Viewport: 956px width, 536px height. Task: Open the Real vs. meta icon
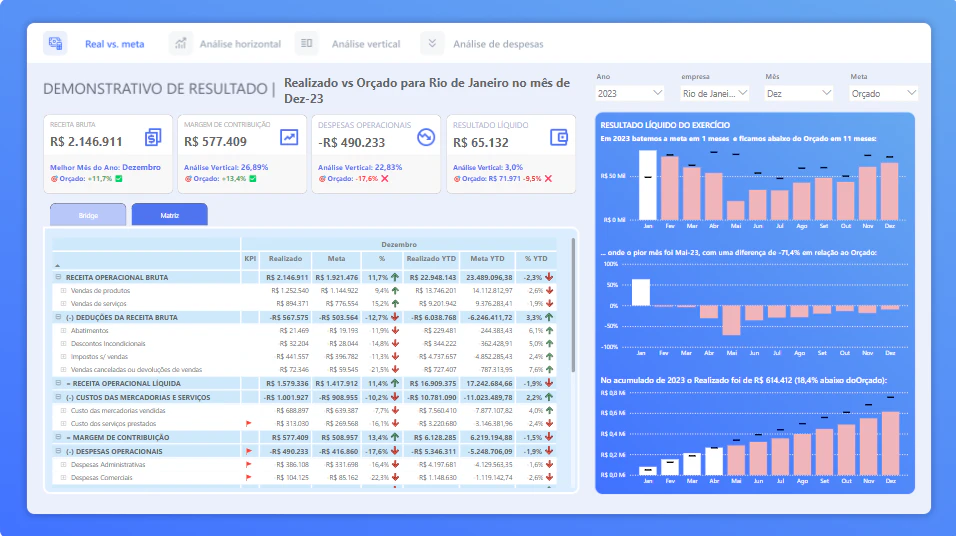tap(55, 43)
